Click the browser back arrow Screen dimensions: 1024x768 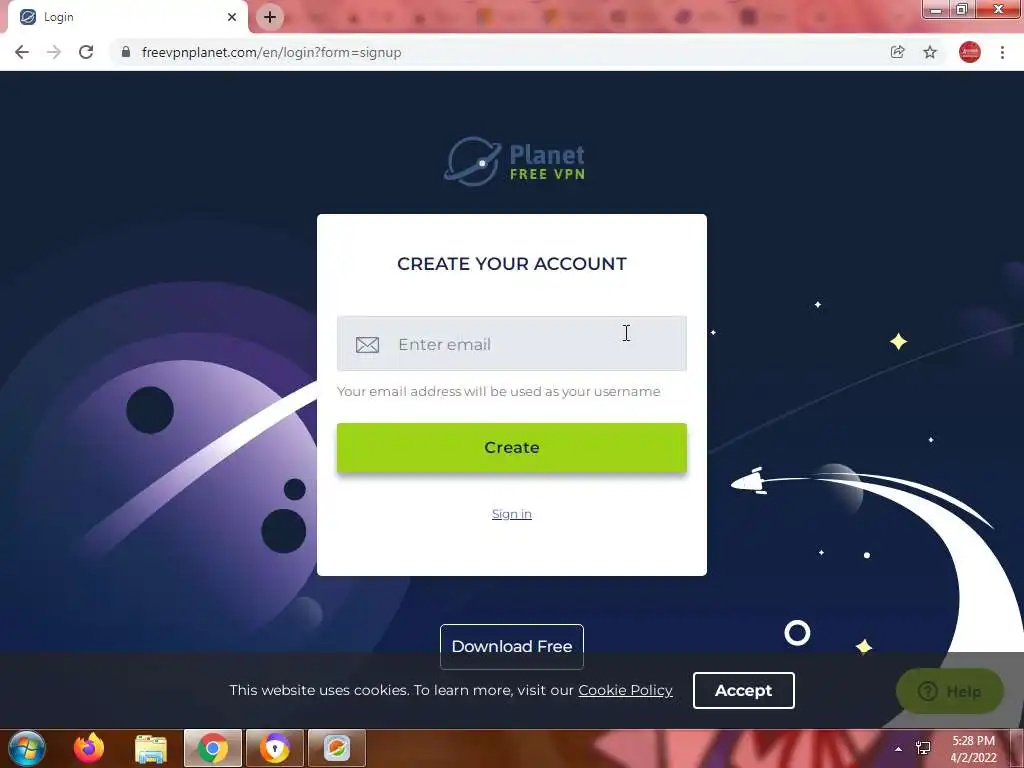(22, 52)
